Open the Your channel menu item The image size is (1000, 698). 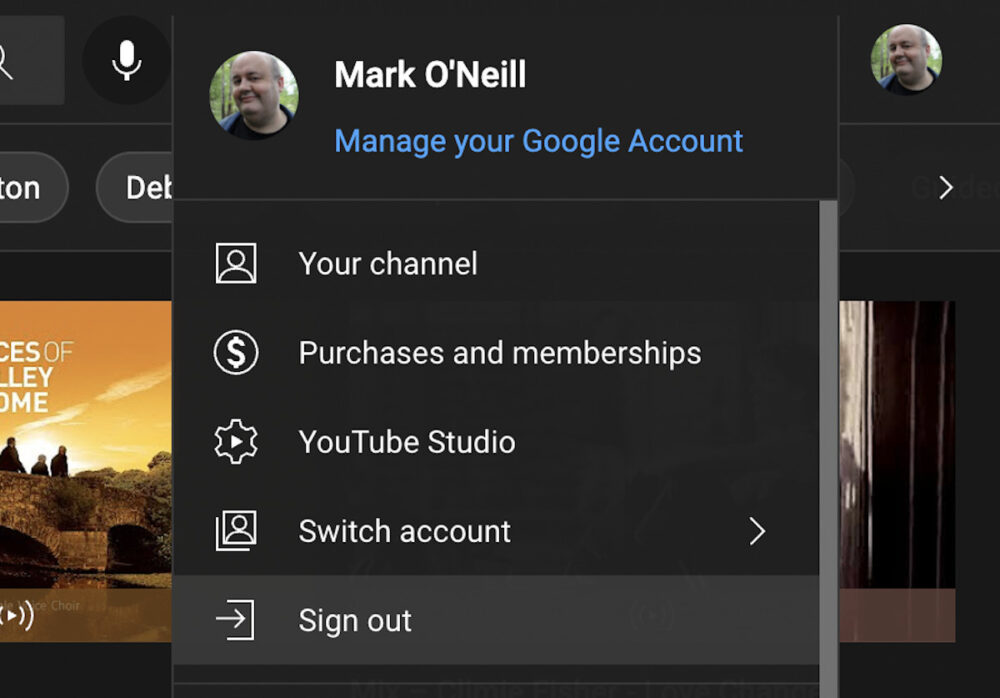(388, 264)
